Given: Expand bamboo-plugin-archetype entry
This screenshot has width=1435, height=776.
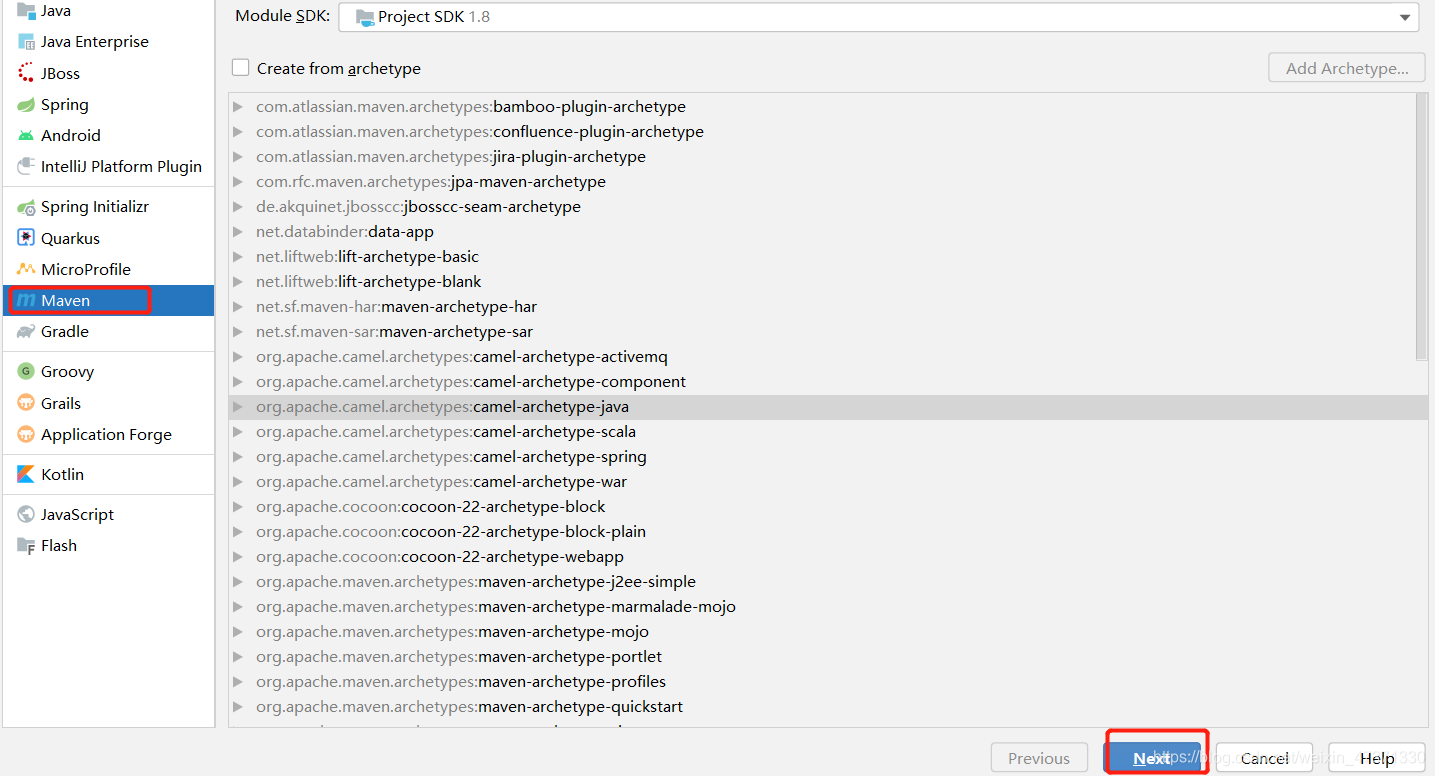Looking at the screenshot, I should [x=238, y=107].
